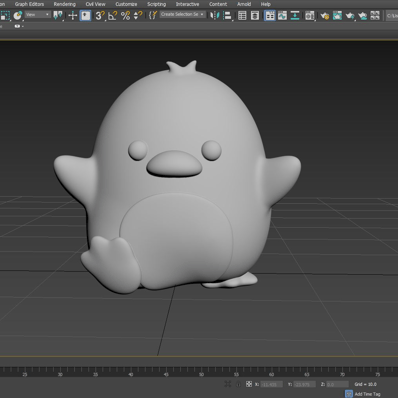Toggle Isolate Selection in status bar
This screenshot has height=398, width=398.
click(228, 384)
